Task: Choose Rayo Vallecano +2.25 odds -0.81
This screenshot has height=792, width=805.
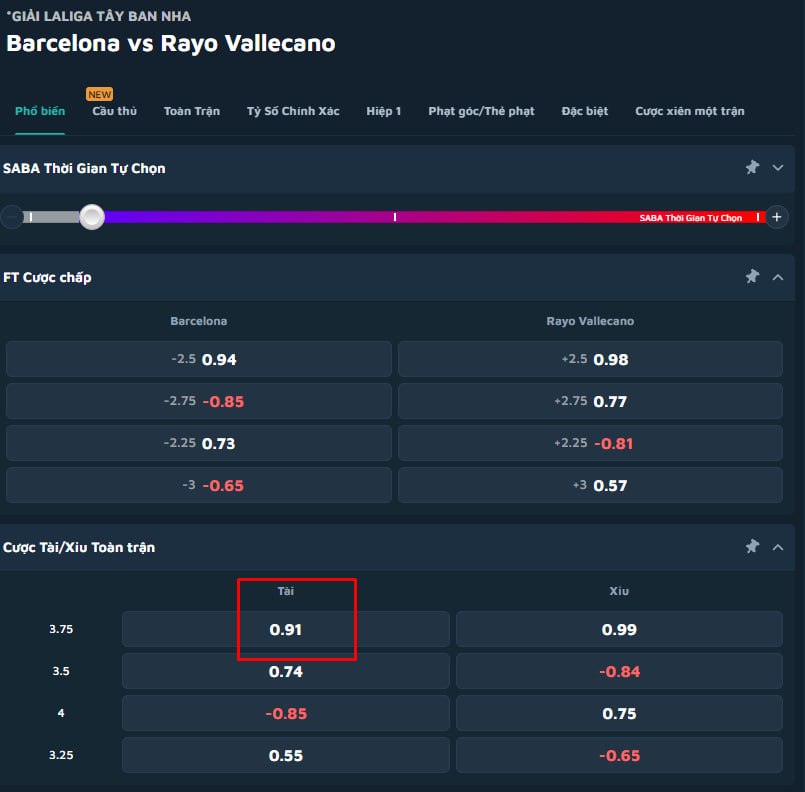Action: coord(590,443)
